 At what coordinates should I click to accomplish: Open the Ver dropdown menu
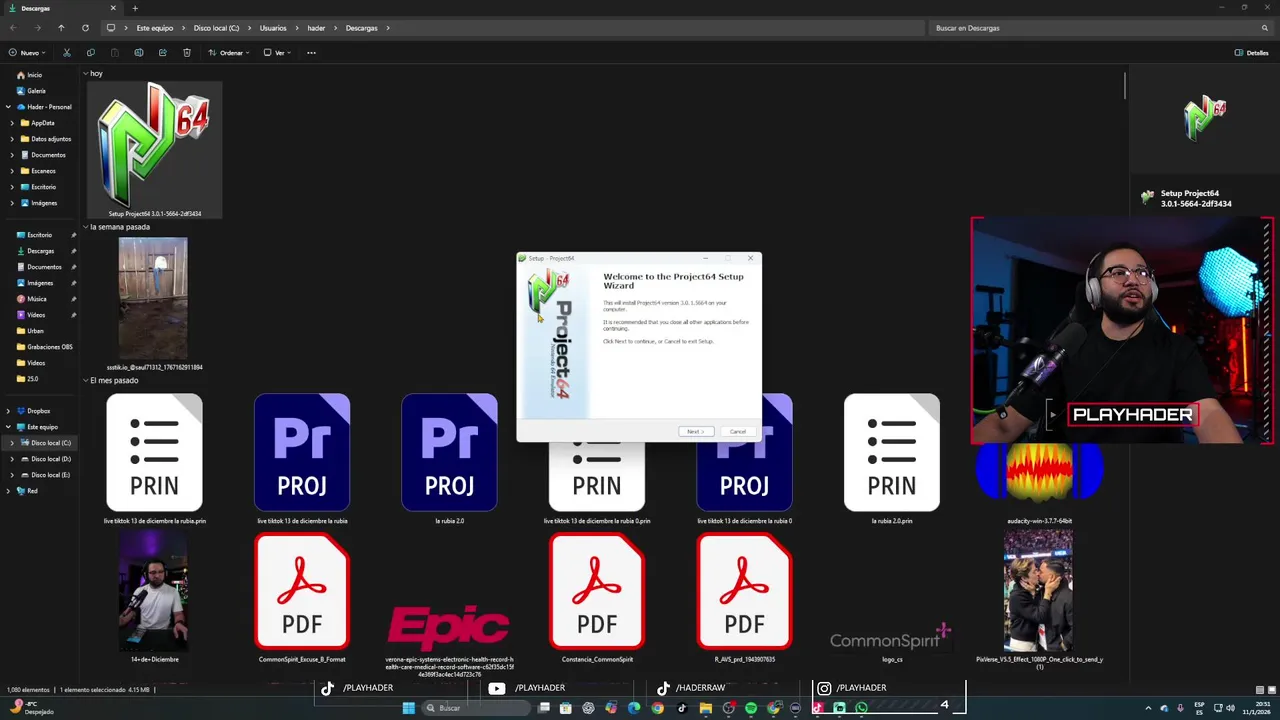coord(278,53)
